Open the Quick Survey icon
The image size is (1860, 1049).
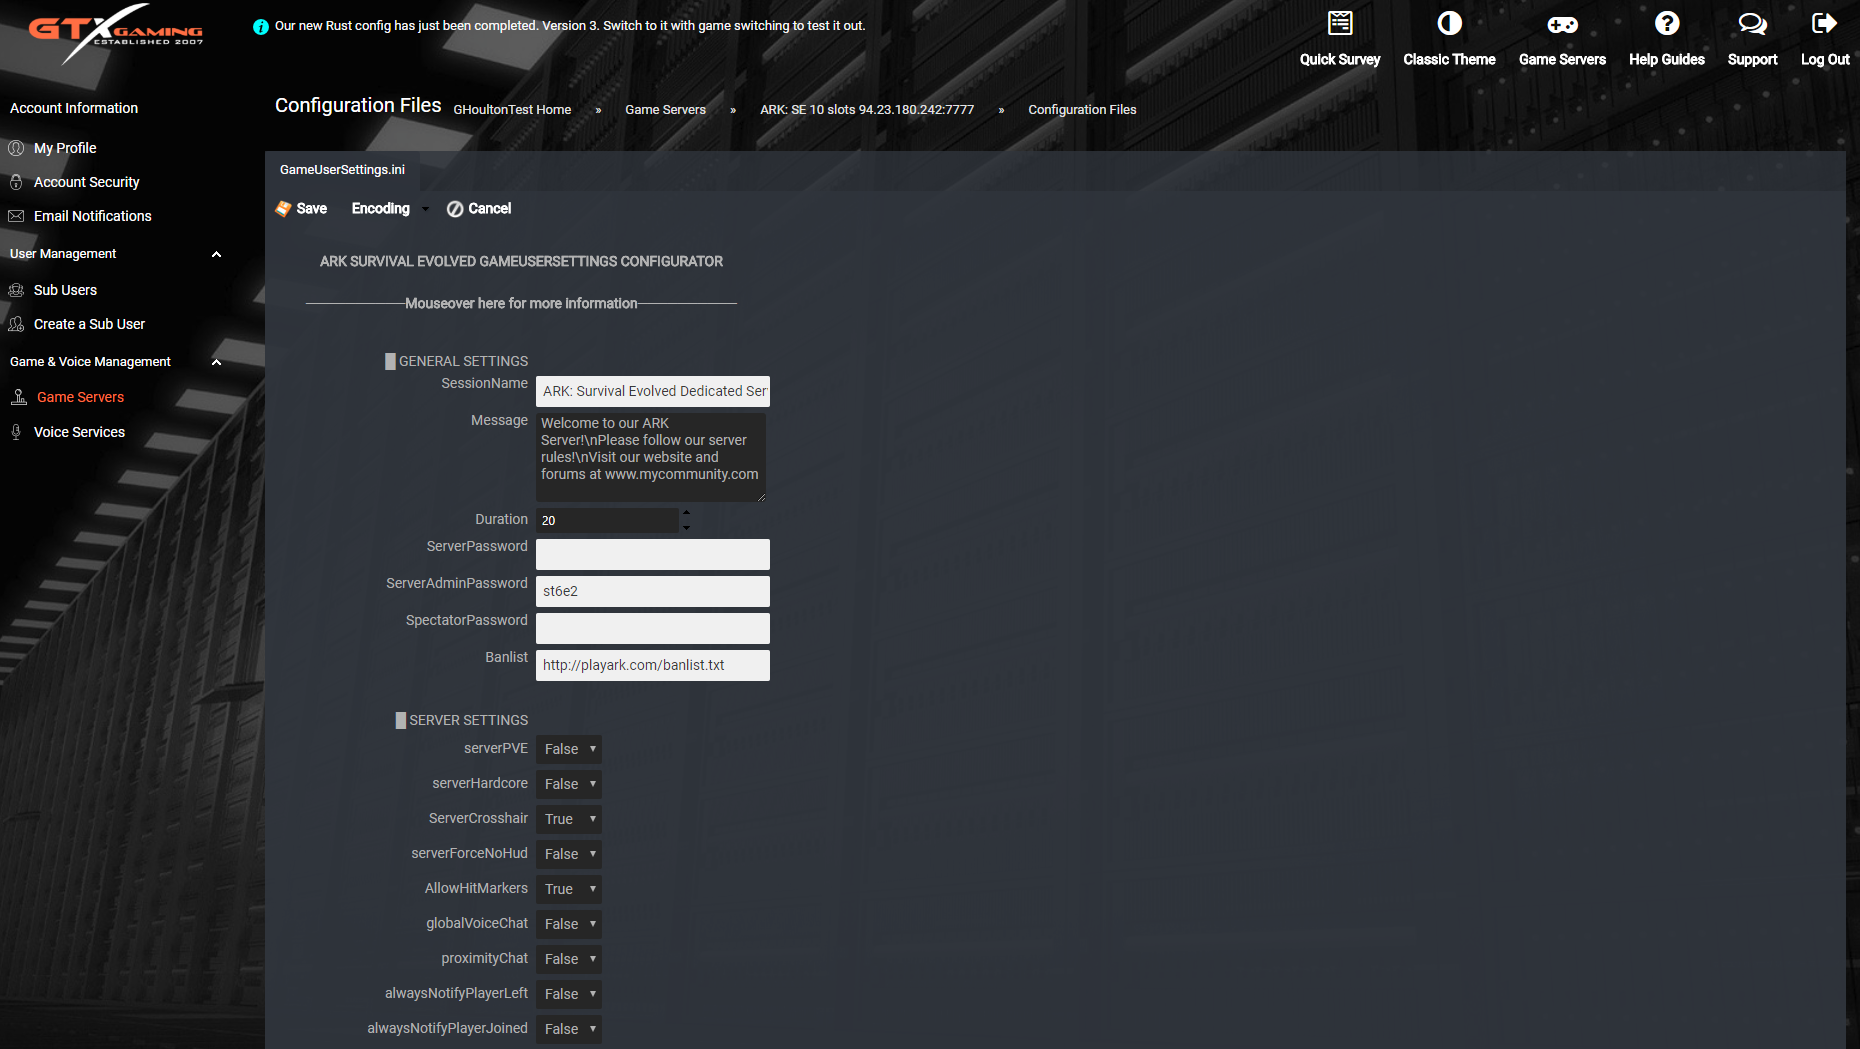point(1340,23)
